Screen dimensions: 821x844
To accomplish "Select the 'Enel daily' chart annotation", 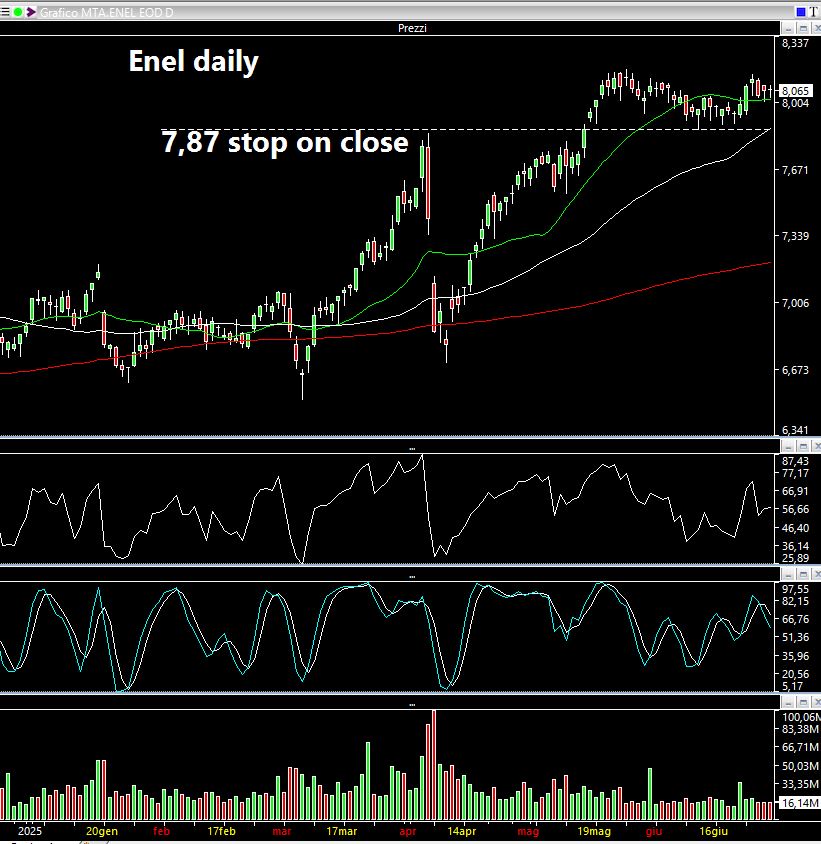I will tap(194, 61).
